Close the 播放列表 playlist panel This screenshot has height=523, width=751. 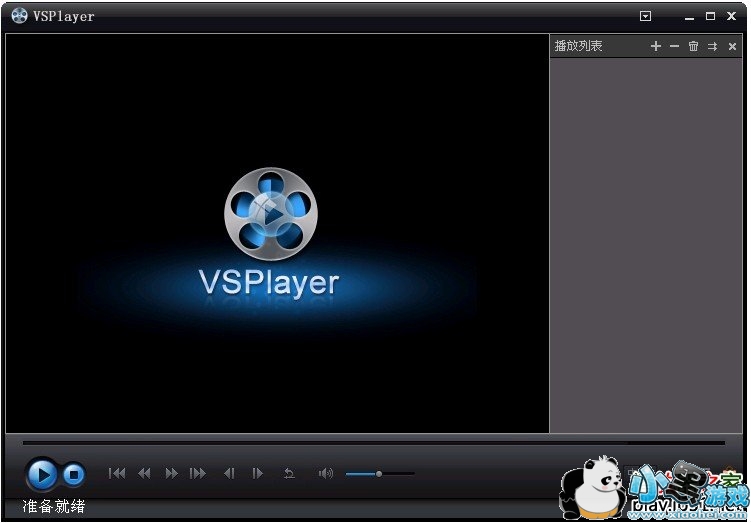pos(732,46)
